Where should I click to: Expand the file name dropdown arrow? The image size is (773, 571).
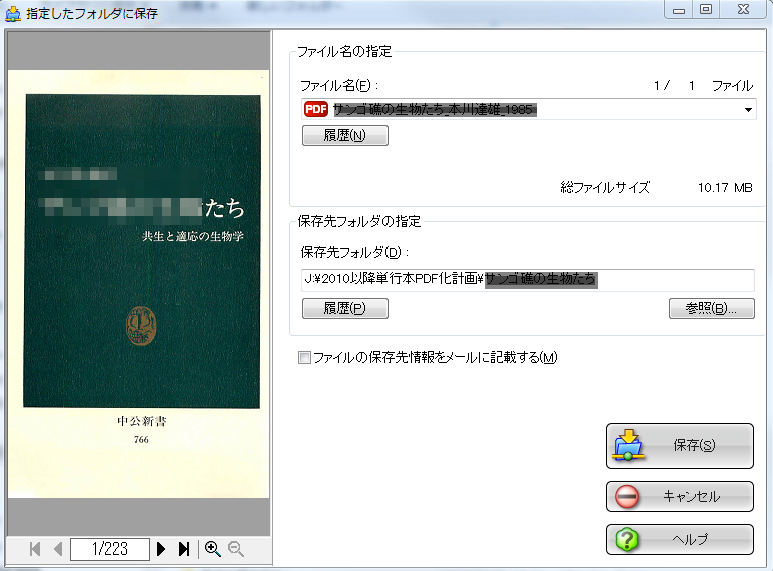pyautogui.click(x=748, y=109)
